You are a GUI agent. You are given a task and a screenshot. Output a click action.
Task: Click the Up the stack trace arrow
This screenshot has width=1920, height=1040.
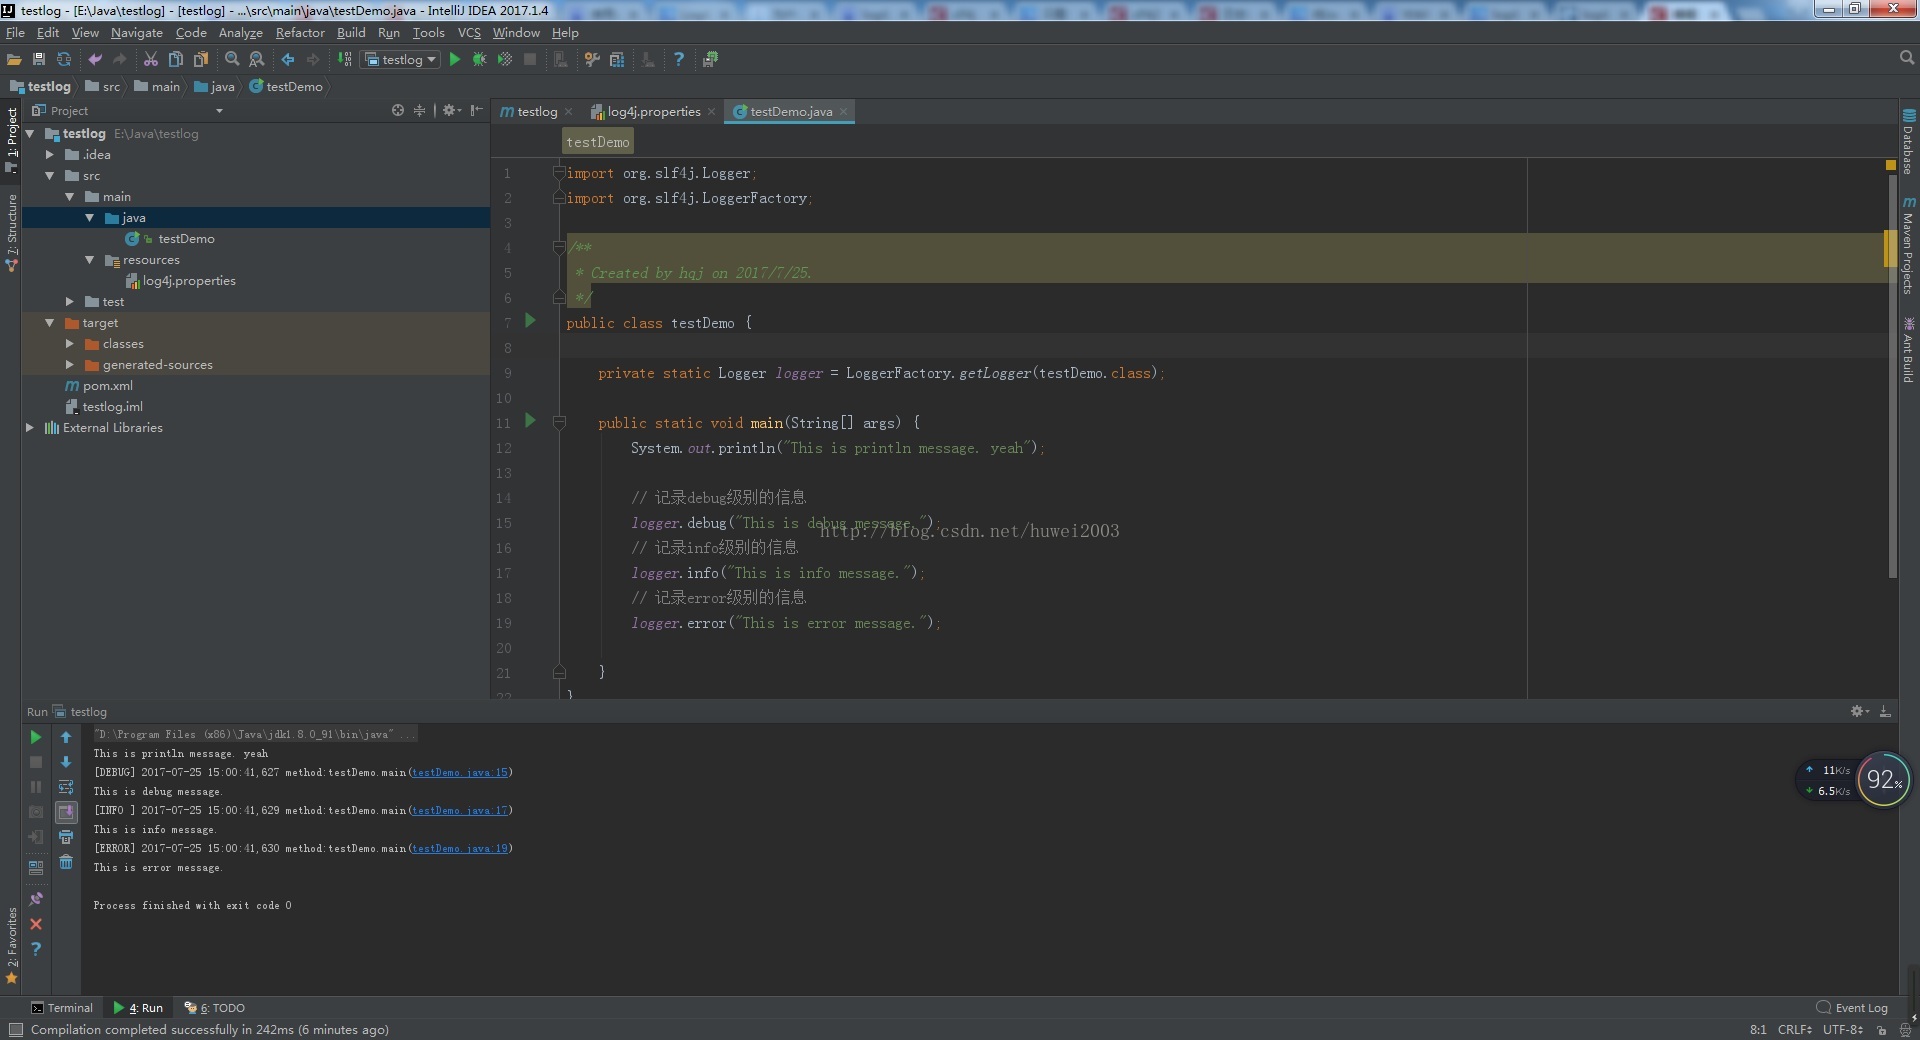click(x=66, y=737)
